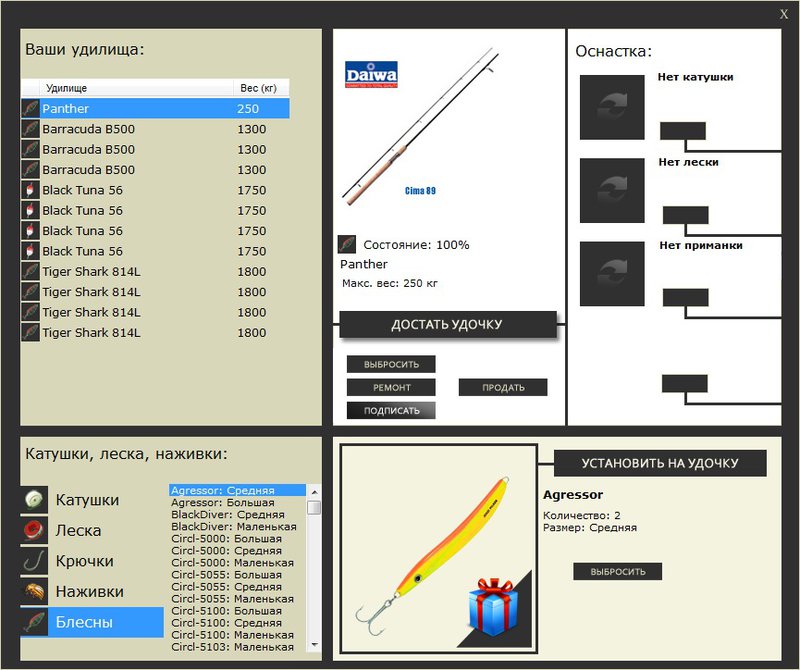
Task: Select the Panther rod row
Action: [155, 108]
